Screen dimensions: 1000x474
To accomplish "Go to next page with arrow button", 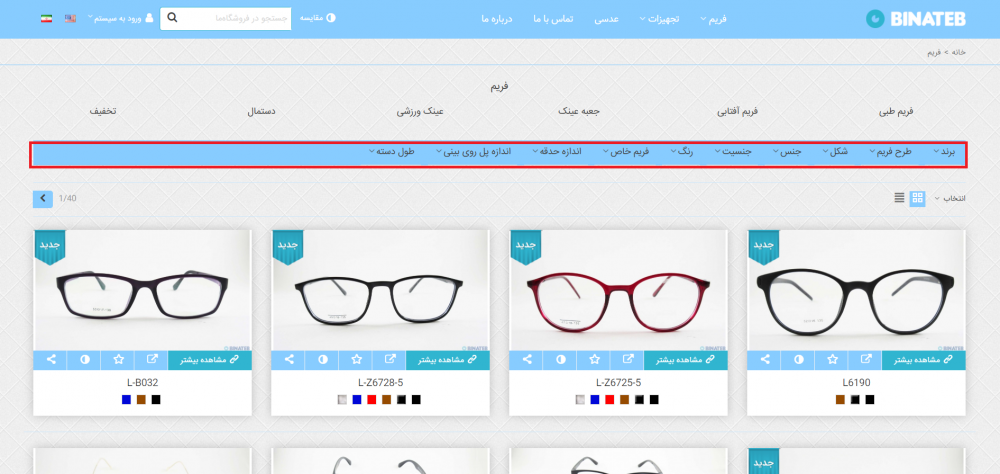I will click(x=43, y=198).
